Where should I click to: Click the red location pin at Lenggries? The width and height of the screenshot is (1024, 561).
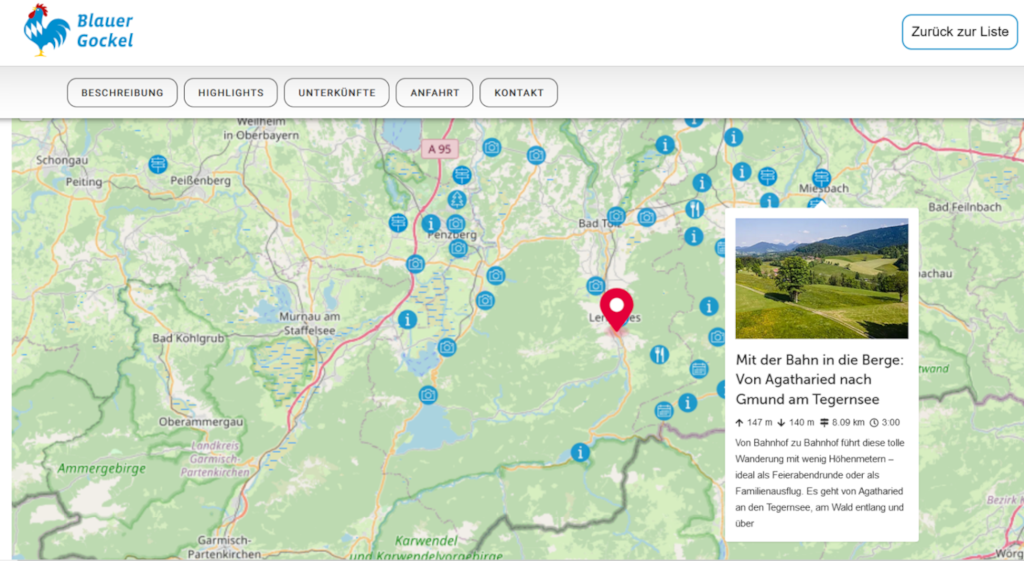(618, 306)
